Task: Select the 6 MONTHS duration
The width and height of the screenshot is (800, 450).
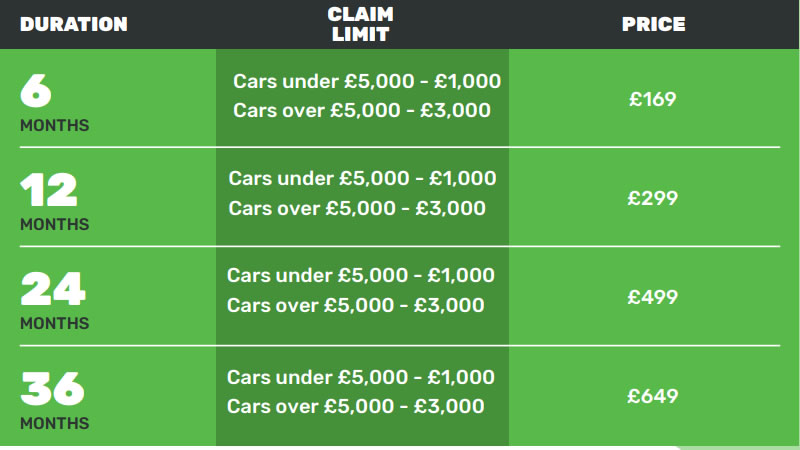Action: (x=55, y=103)
